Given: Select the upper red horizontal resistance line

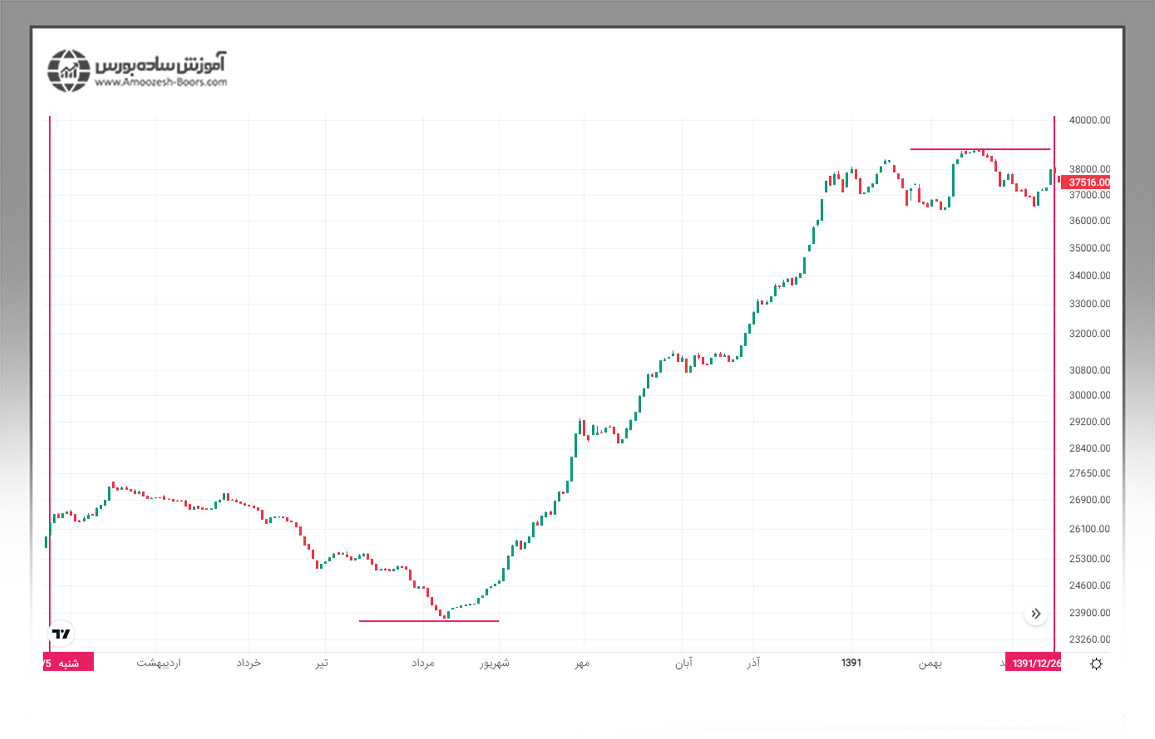Looking at the screenshot, I should [x=979, y=149].
